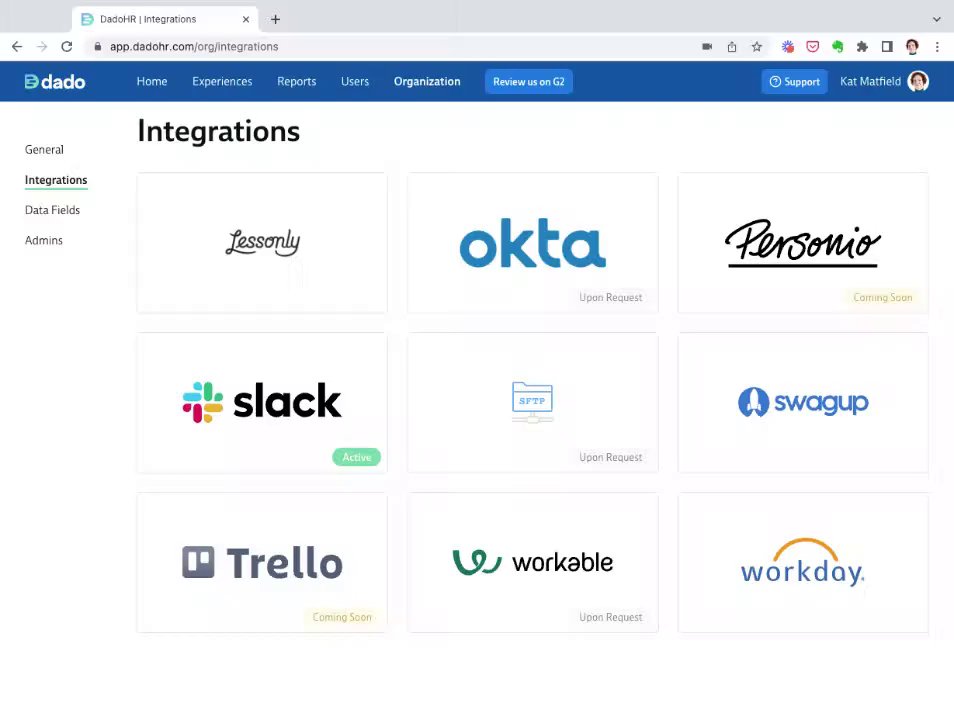Open the Lessonly integration card
The height and width of the screenshot is (720, 954).
[x=262, y=243]
